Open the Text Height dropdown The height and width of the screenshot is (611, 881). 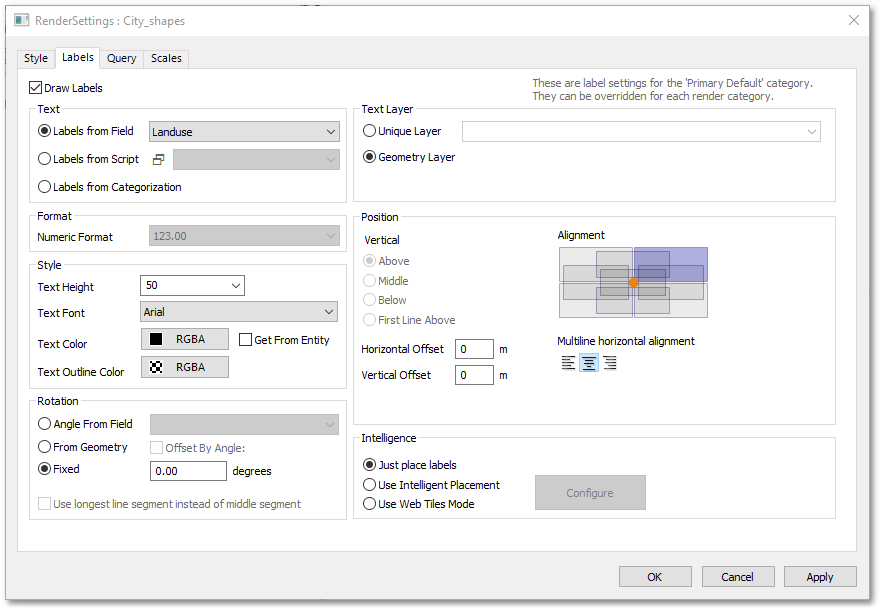coord(192,286)
